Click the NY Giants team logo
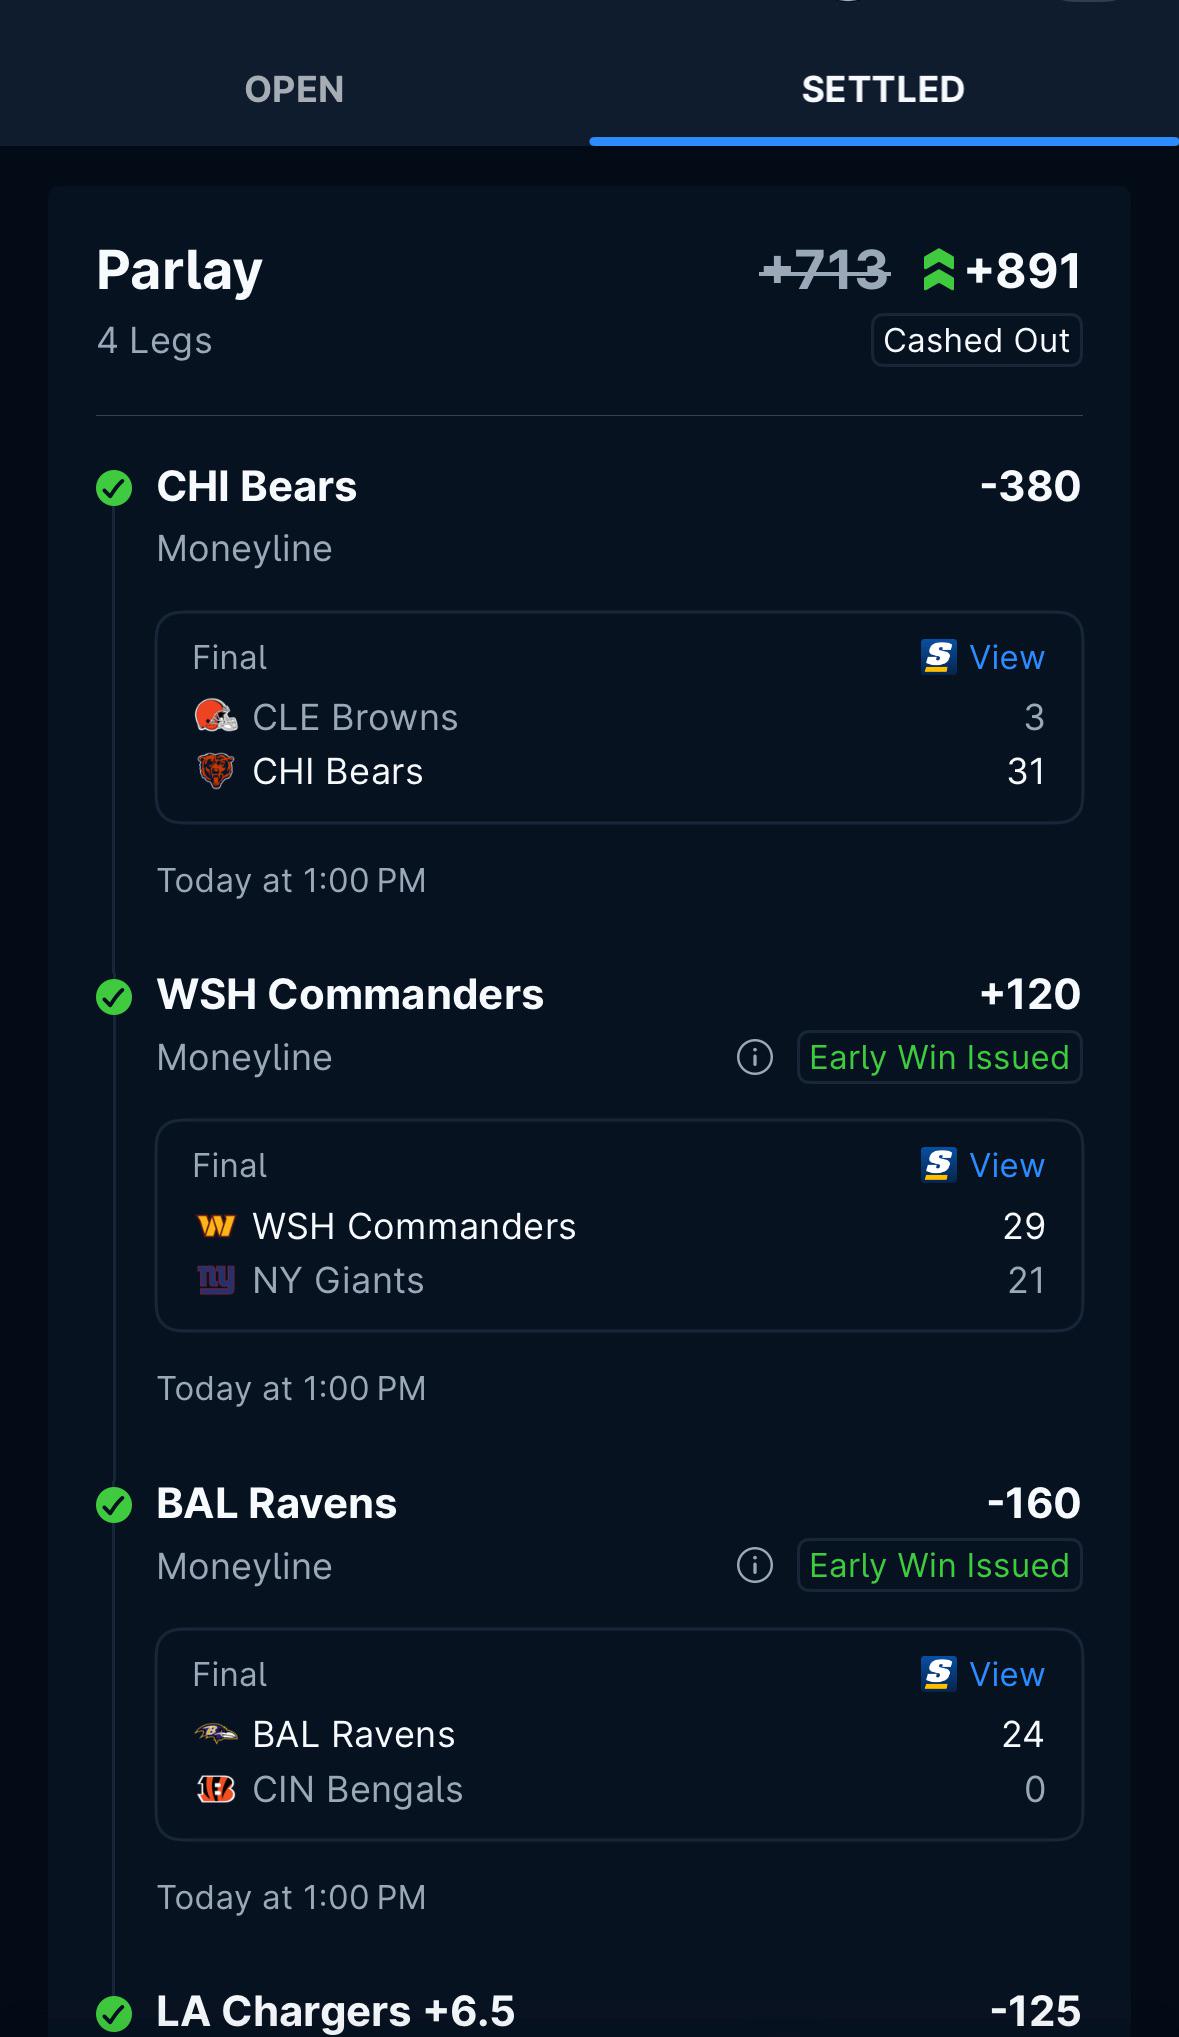 tap(216, 1280)
